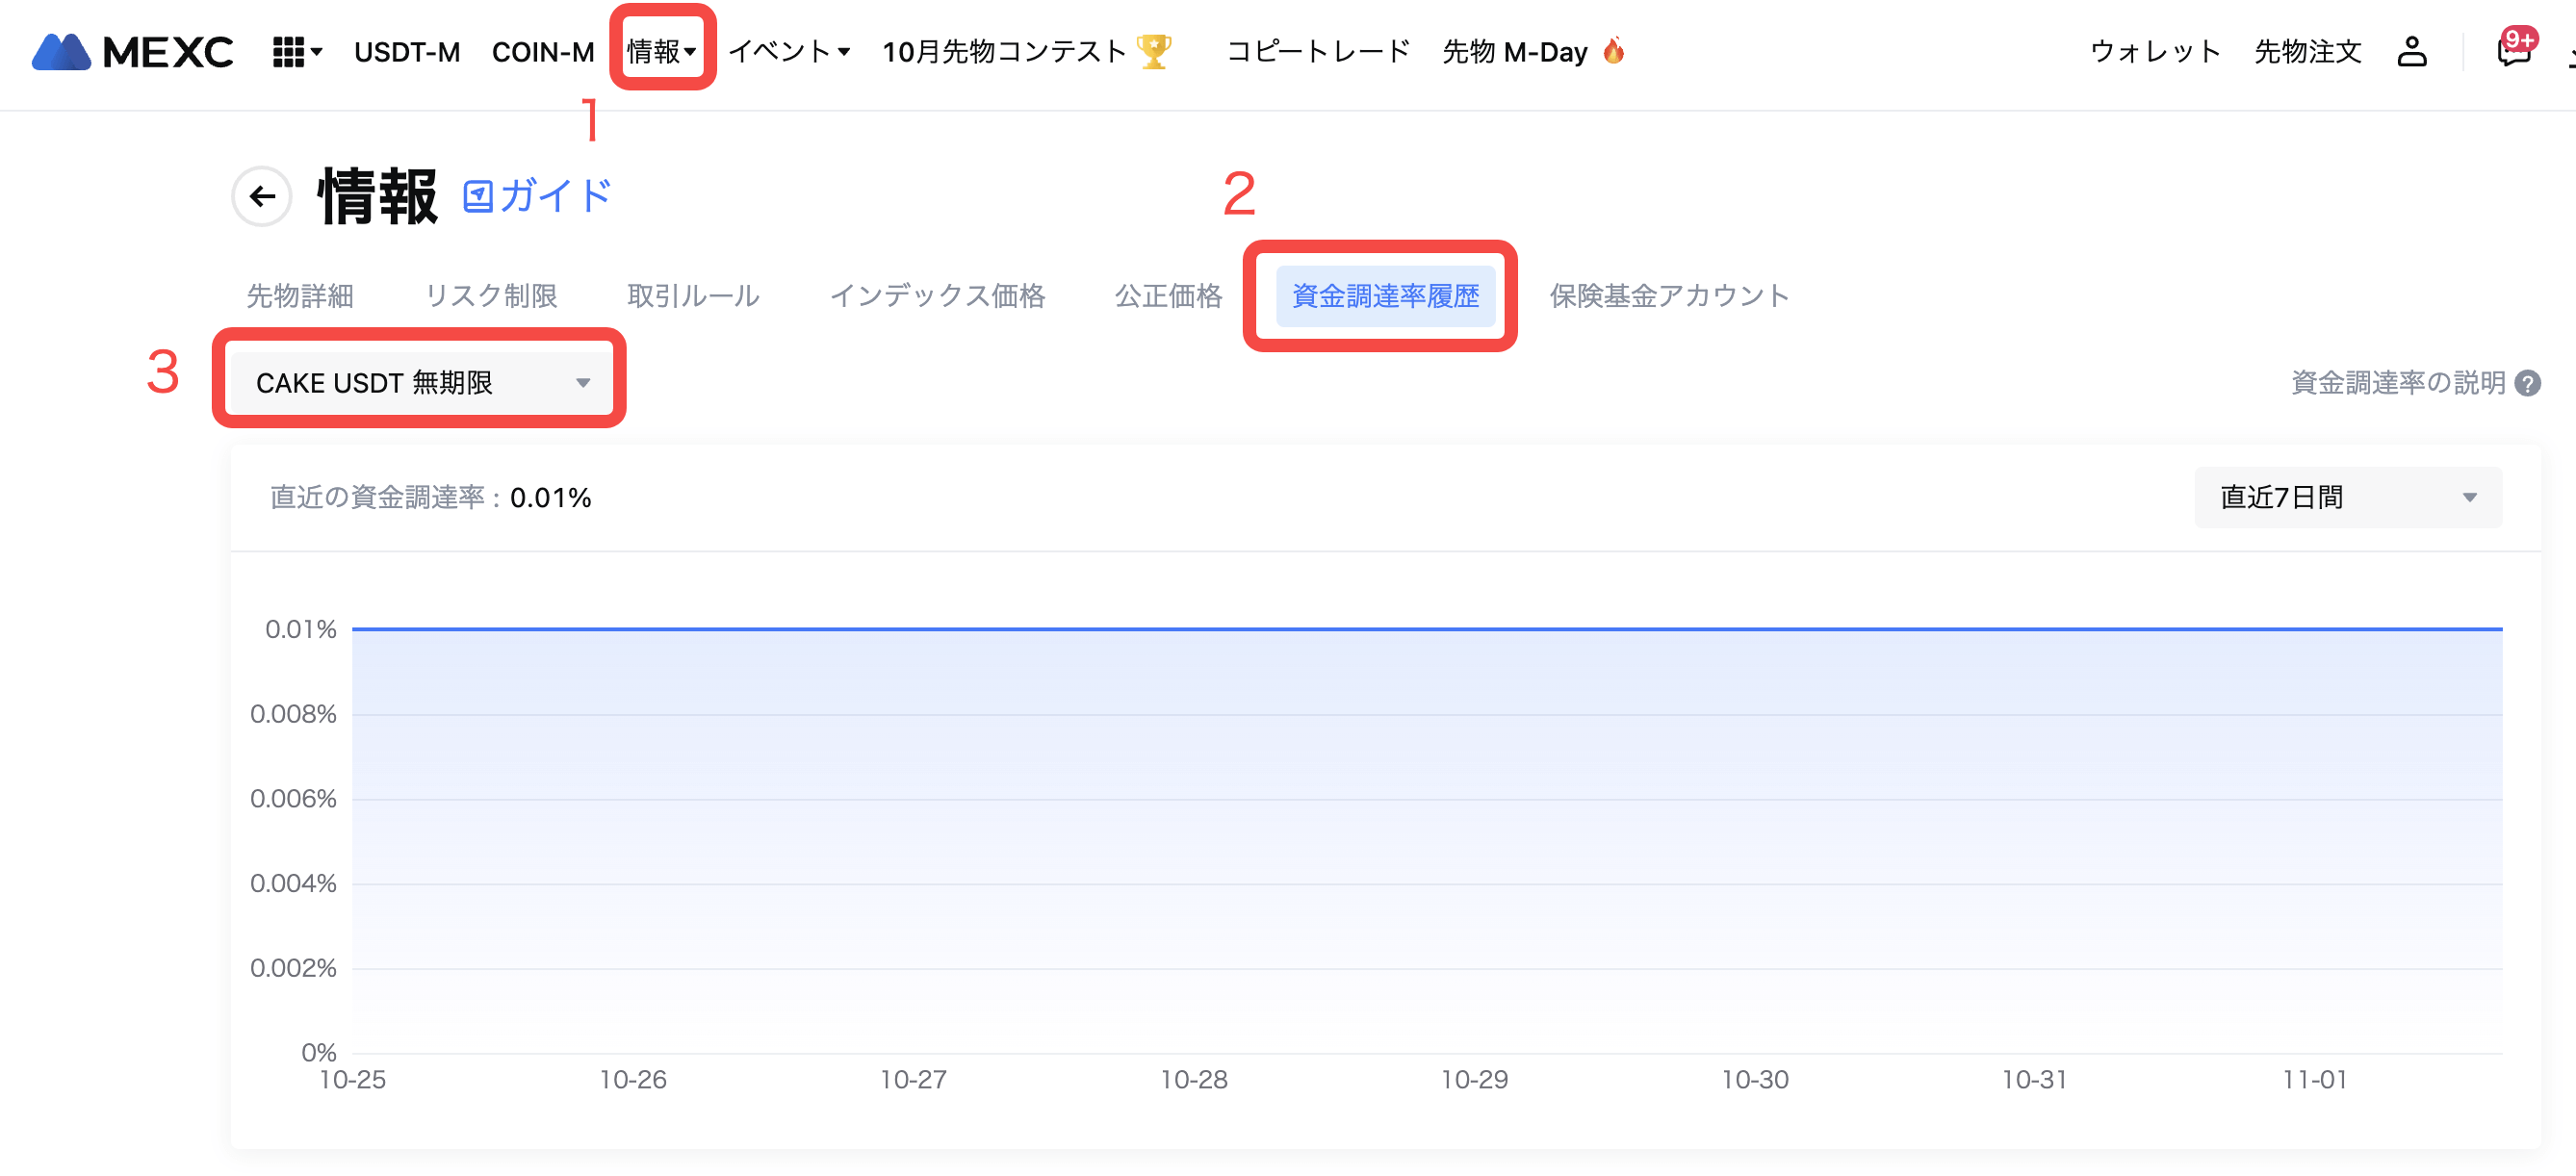This screenshot has height=1176, width=2576.
Task: Open the 直近7日間 time range dropdown
Action: point(2347,497)
